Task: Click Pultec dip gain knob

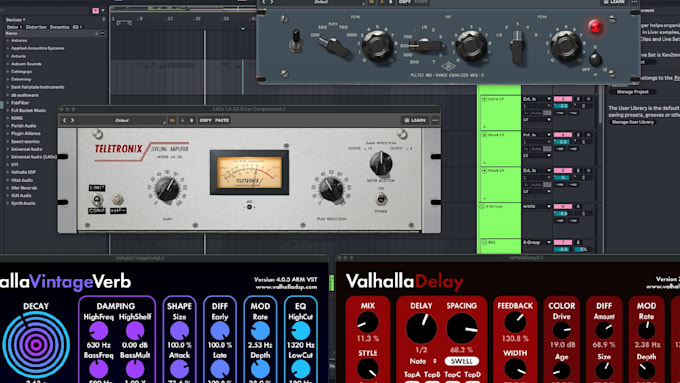Action: click(x=471, y=45)
